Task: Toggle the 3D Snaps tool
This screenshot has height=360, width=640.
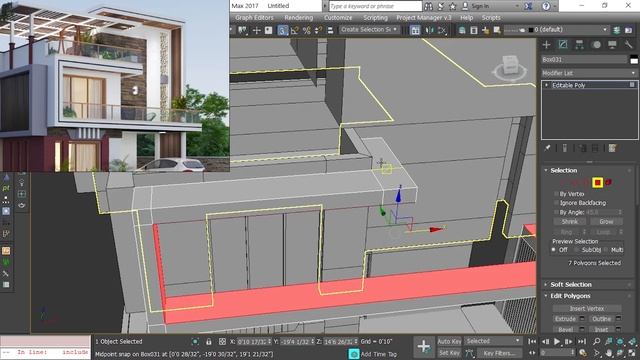Action: 282,30
